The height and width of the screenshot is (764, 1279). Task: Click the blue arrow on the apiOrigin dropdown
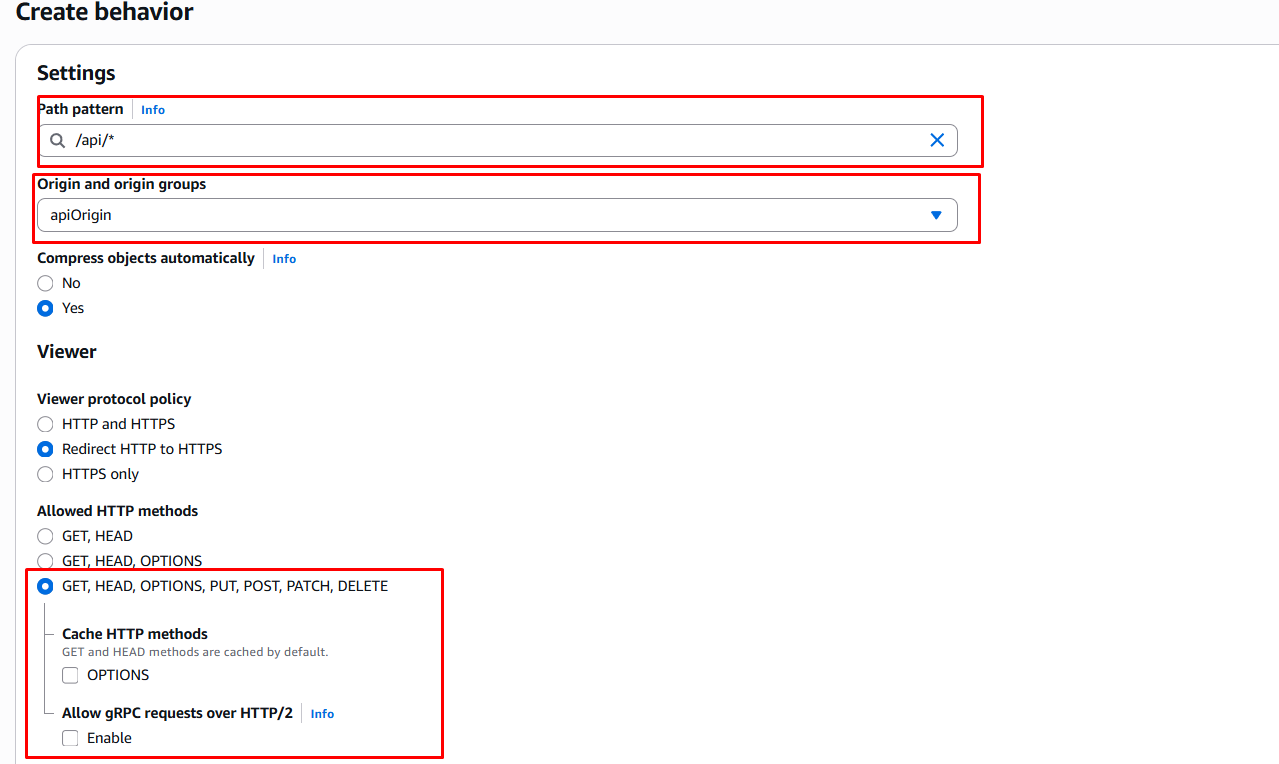click(x=936, y=215)
